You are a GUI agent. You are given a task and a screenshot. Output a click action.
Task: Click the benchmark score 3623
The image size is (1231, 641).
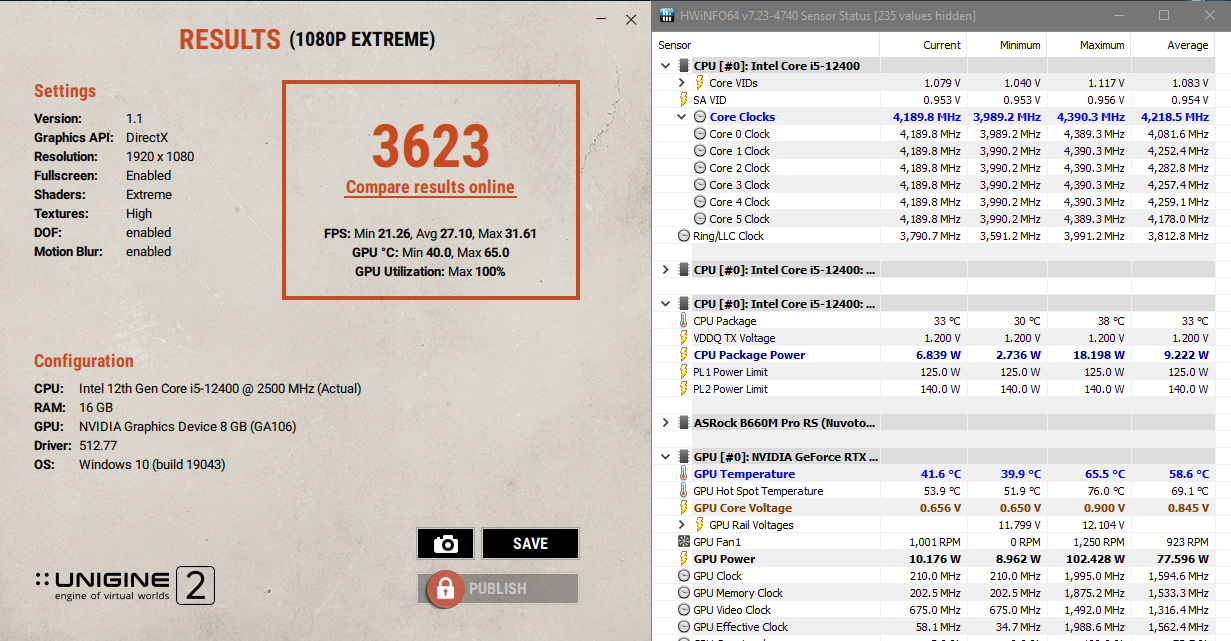431,146
